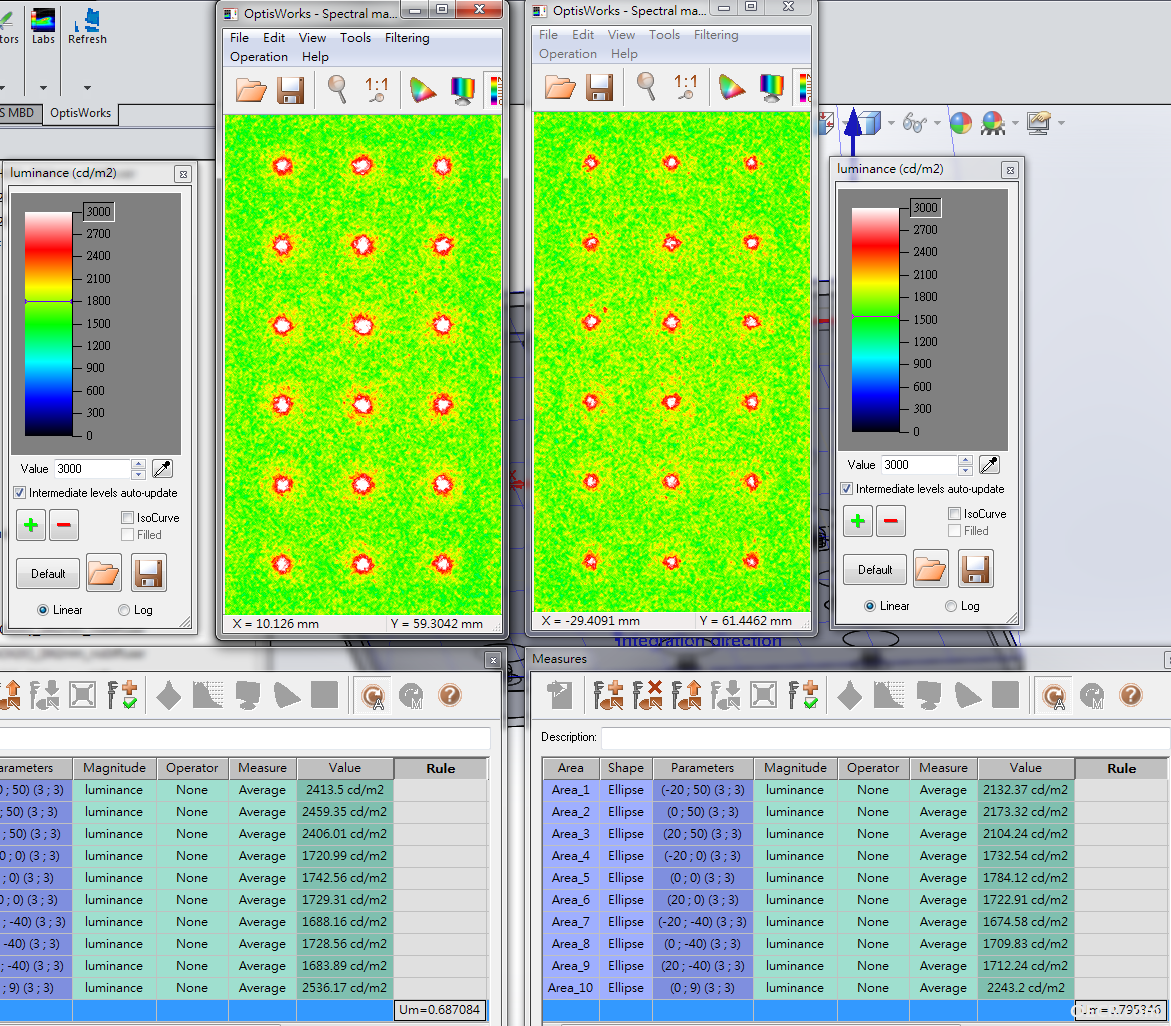Open Filtering menu in left spectral map window
Viewport: 1171px width, 1026px height.
(407, 37)
